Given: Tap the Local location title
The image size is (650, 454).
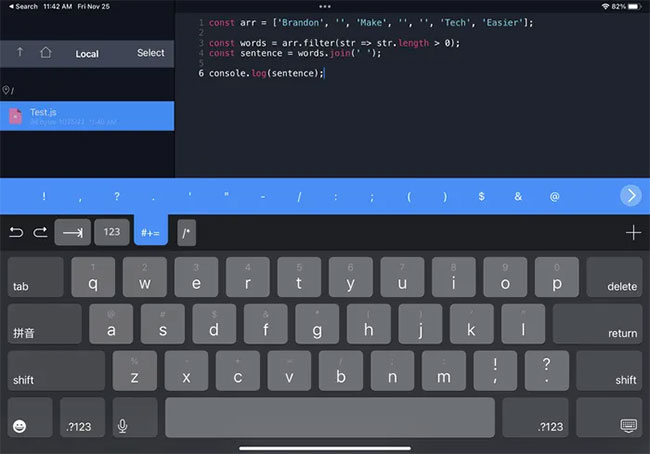Looking at the screenshot, I should (x=87, y=54).
